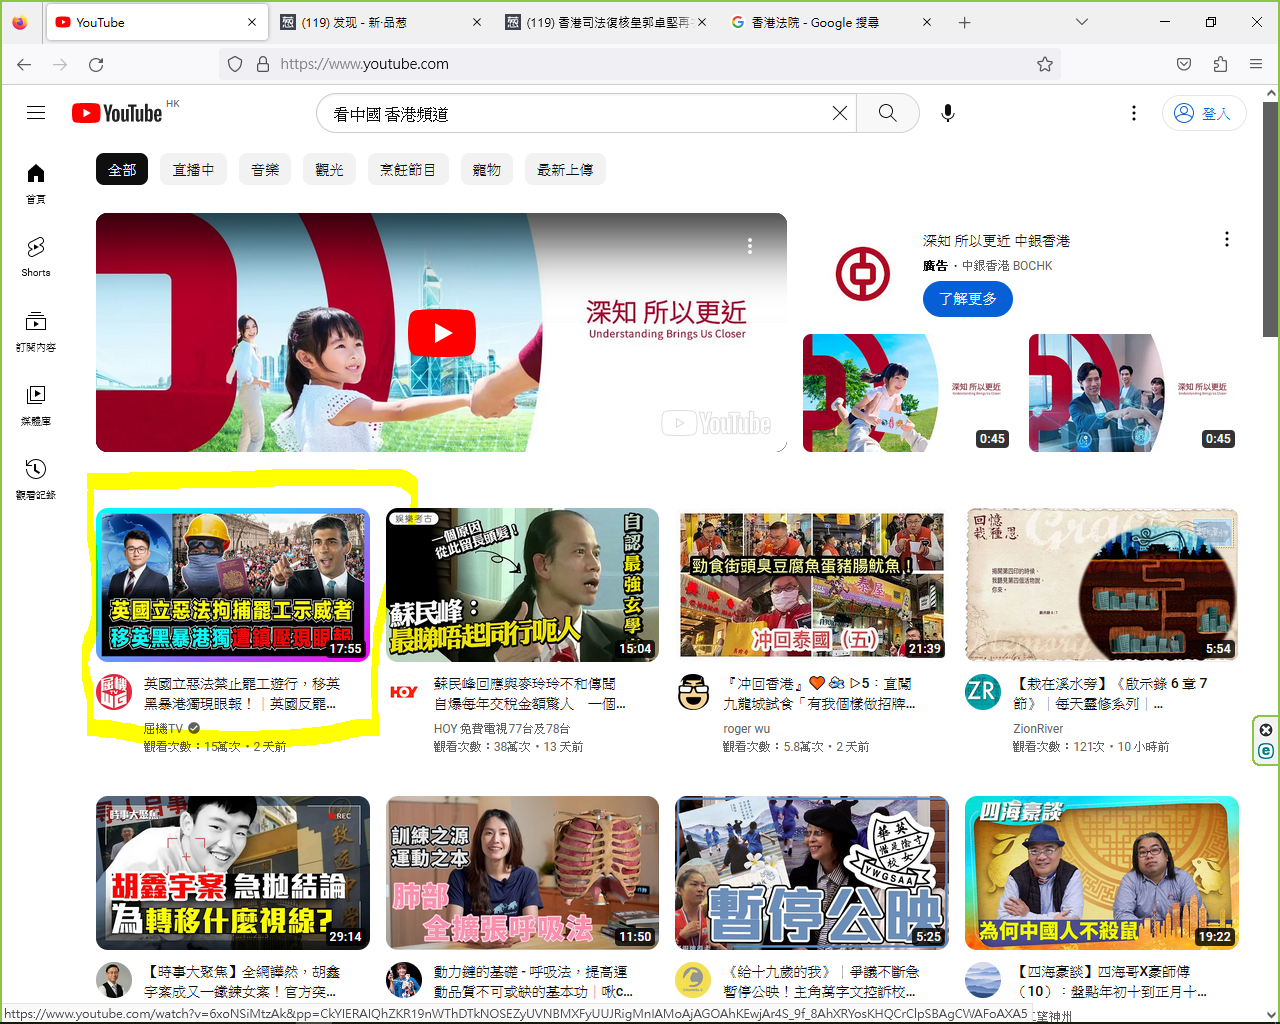Open 胡鑫宇案 29:14 video thumbnail

point(233,873)
